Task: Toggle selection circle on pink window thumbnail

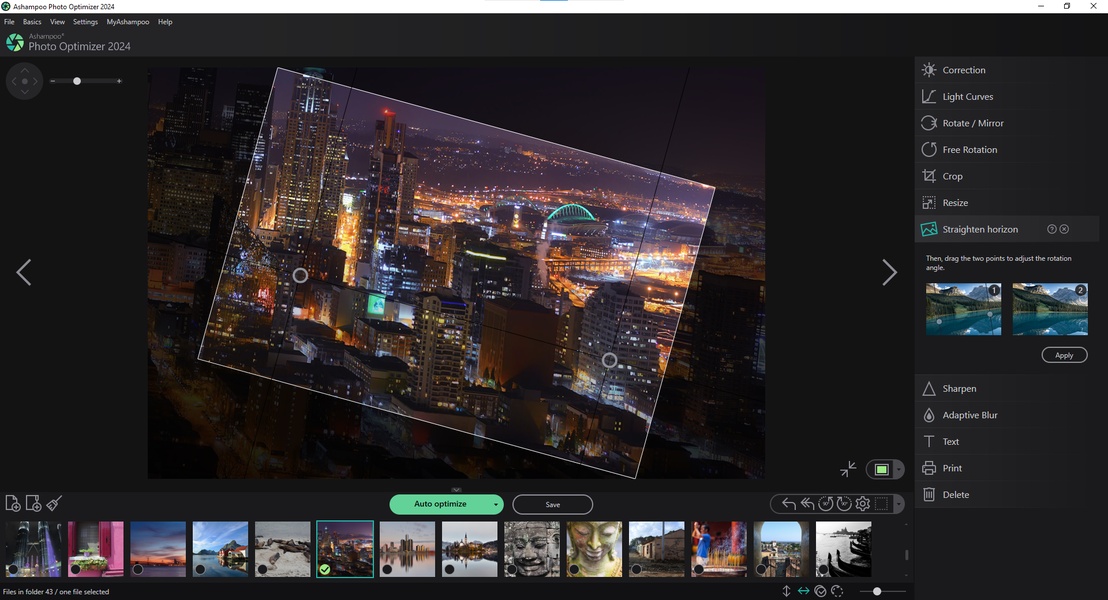Action: (75, 570)
